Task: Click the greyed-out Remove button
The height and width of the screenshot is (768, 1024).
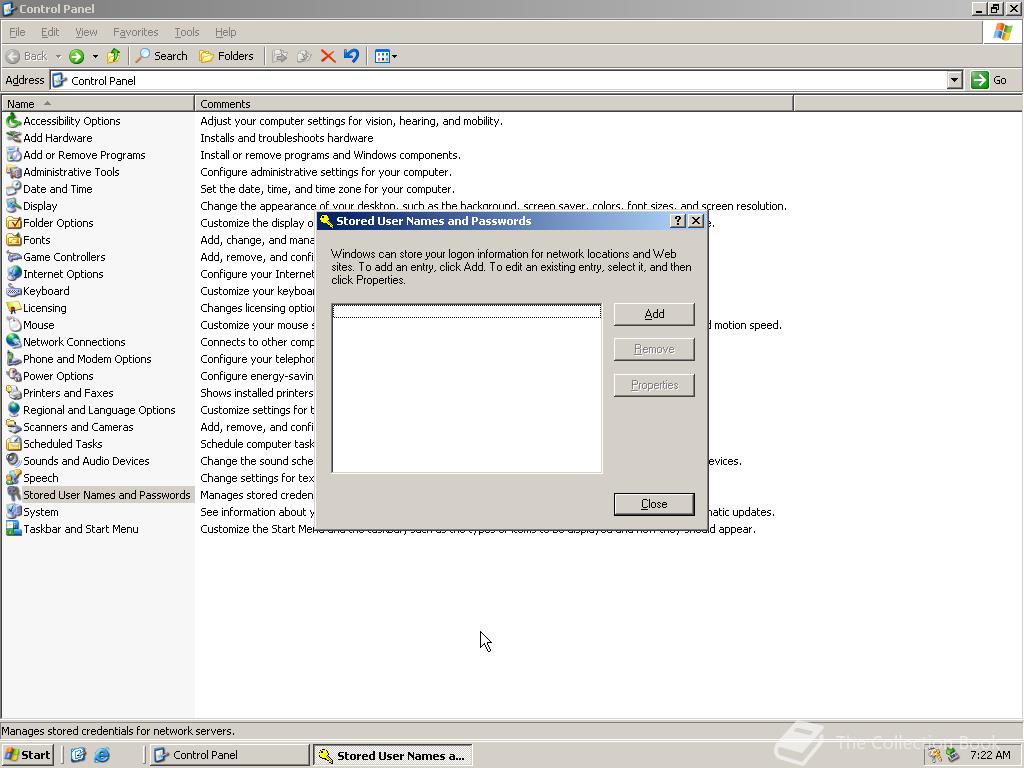Action: 654,349
